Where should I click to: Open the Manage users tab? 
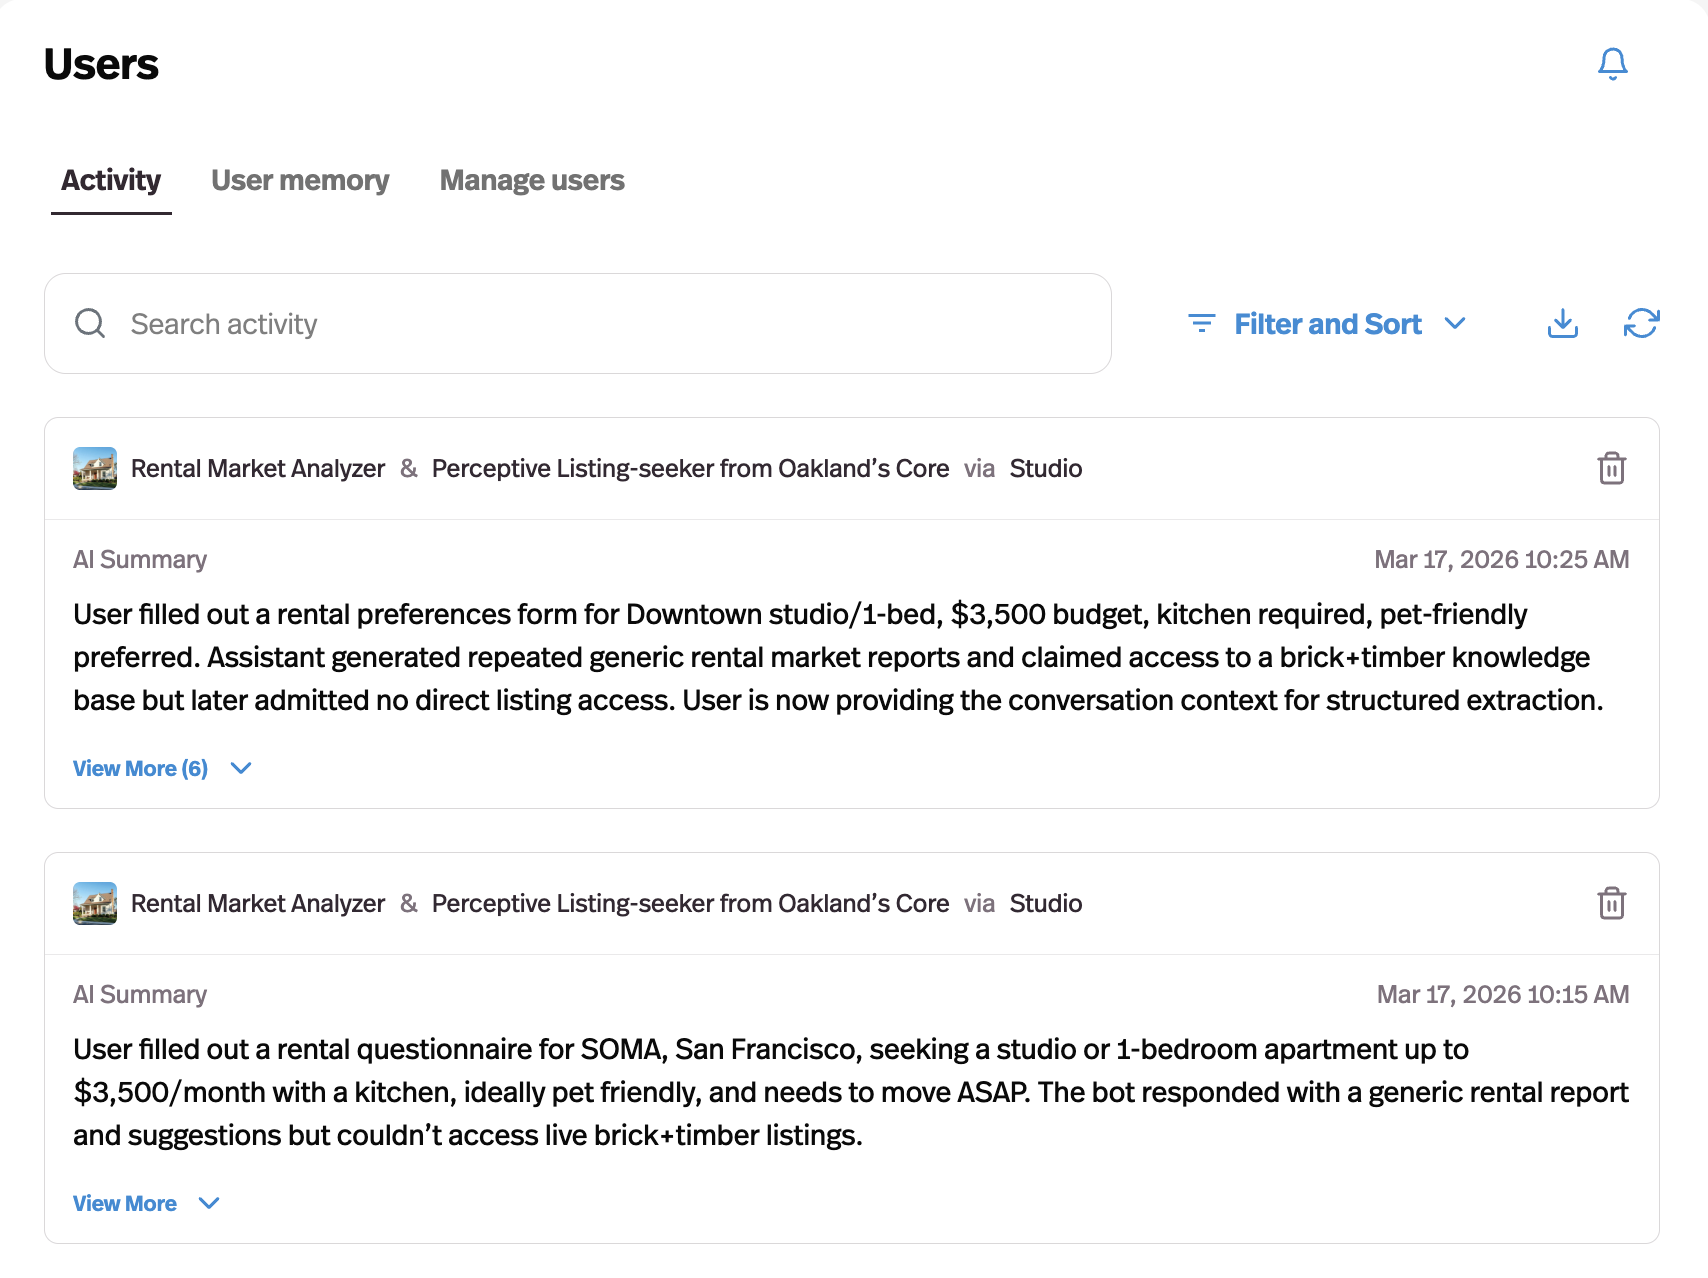[531, 180]
